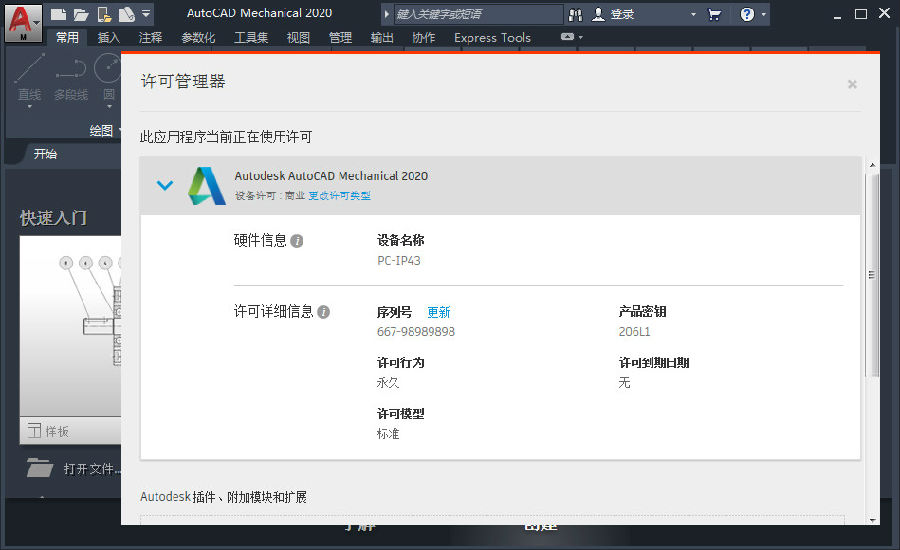
Task: Expand the search box arrow on its left
Action: (x=387, y=14)
